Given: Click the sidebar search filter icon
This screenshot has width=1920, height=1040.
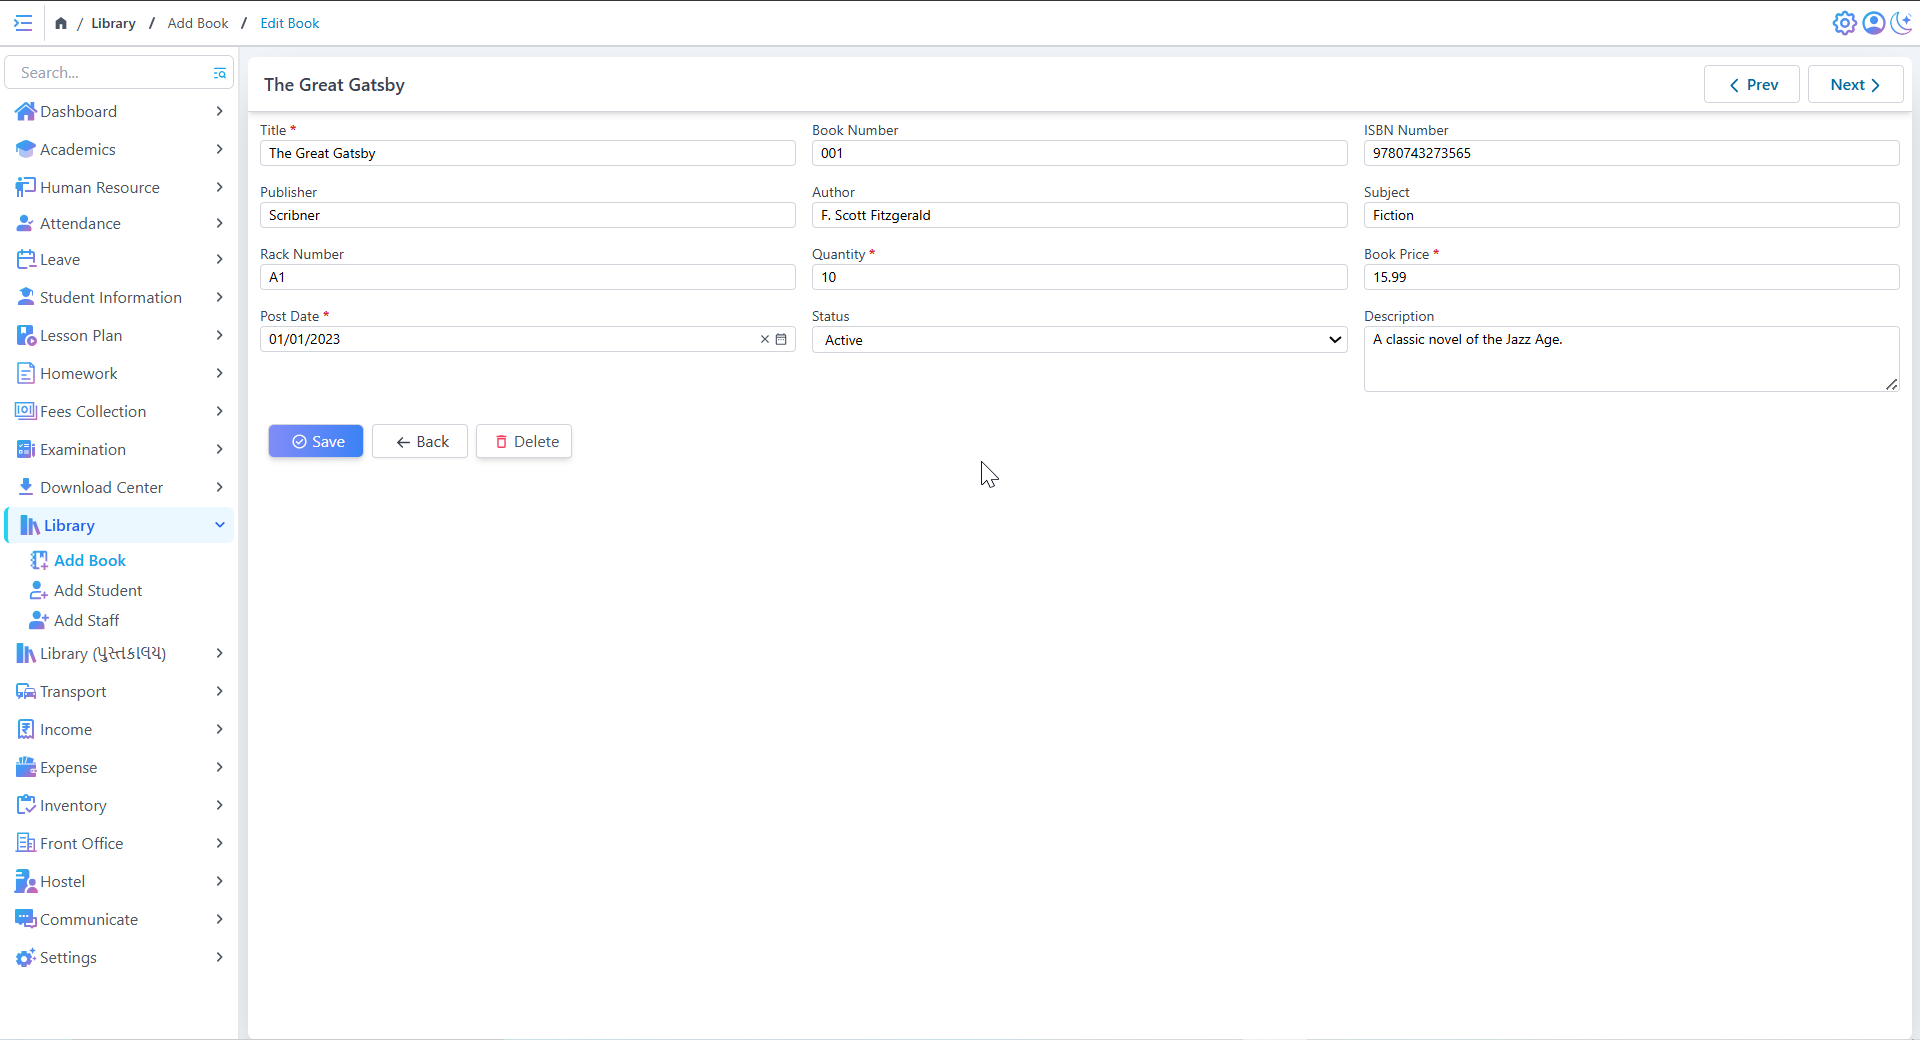Looking at the screenshot, I should coord(219,73).
